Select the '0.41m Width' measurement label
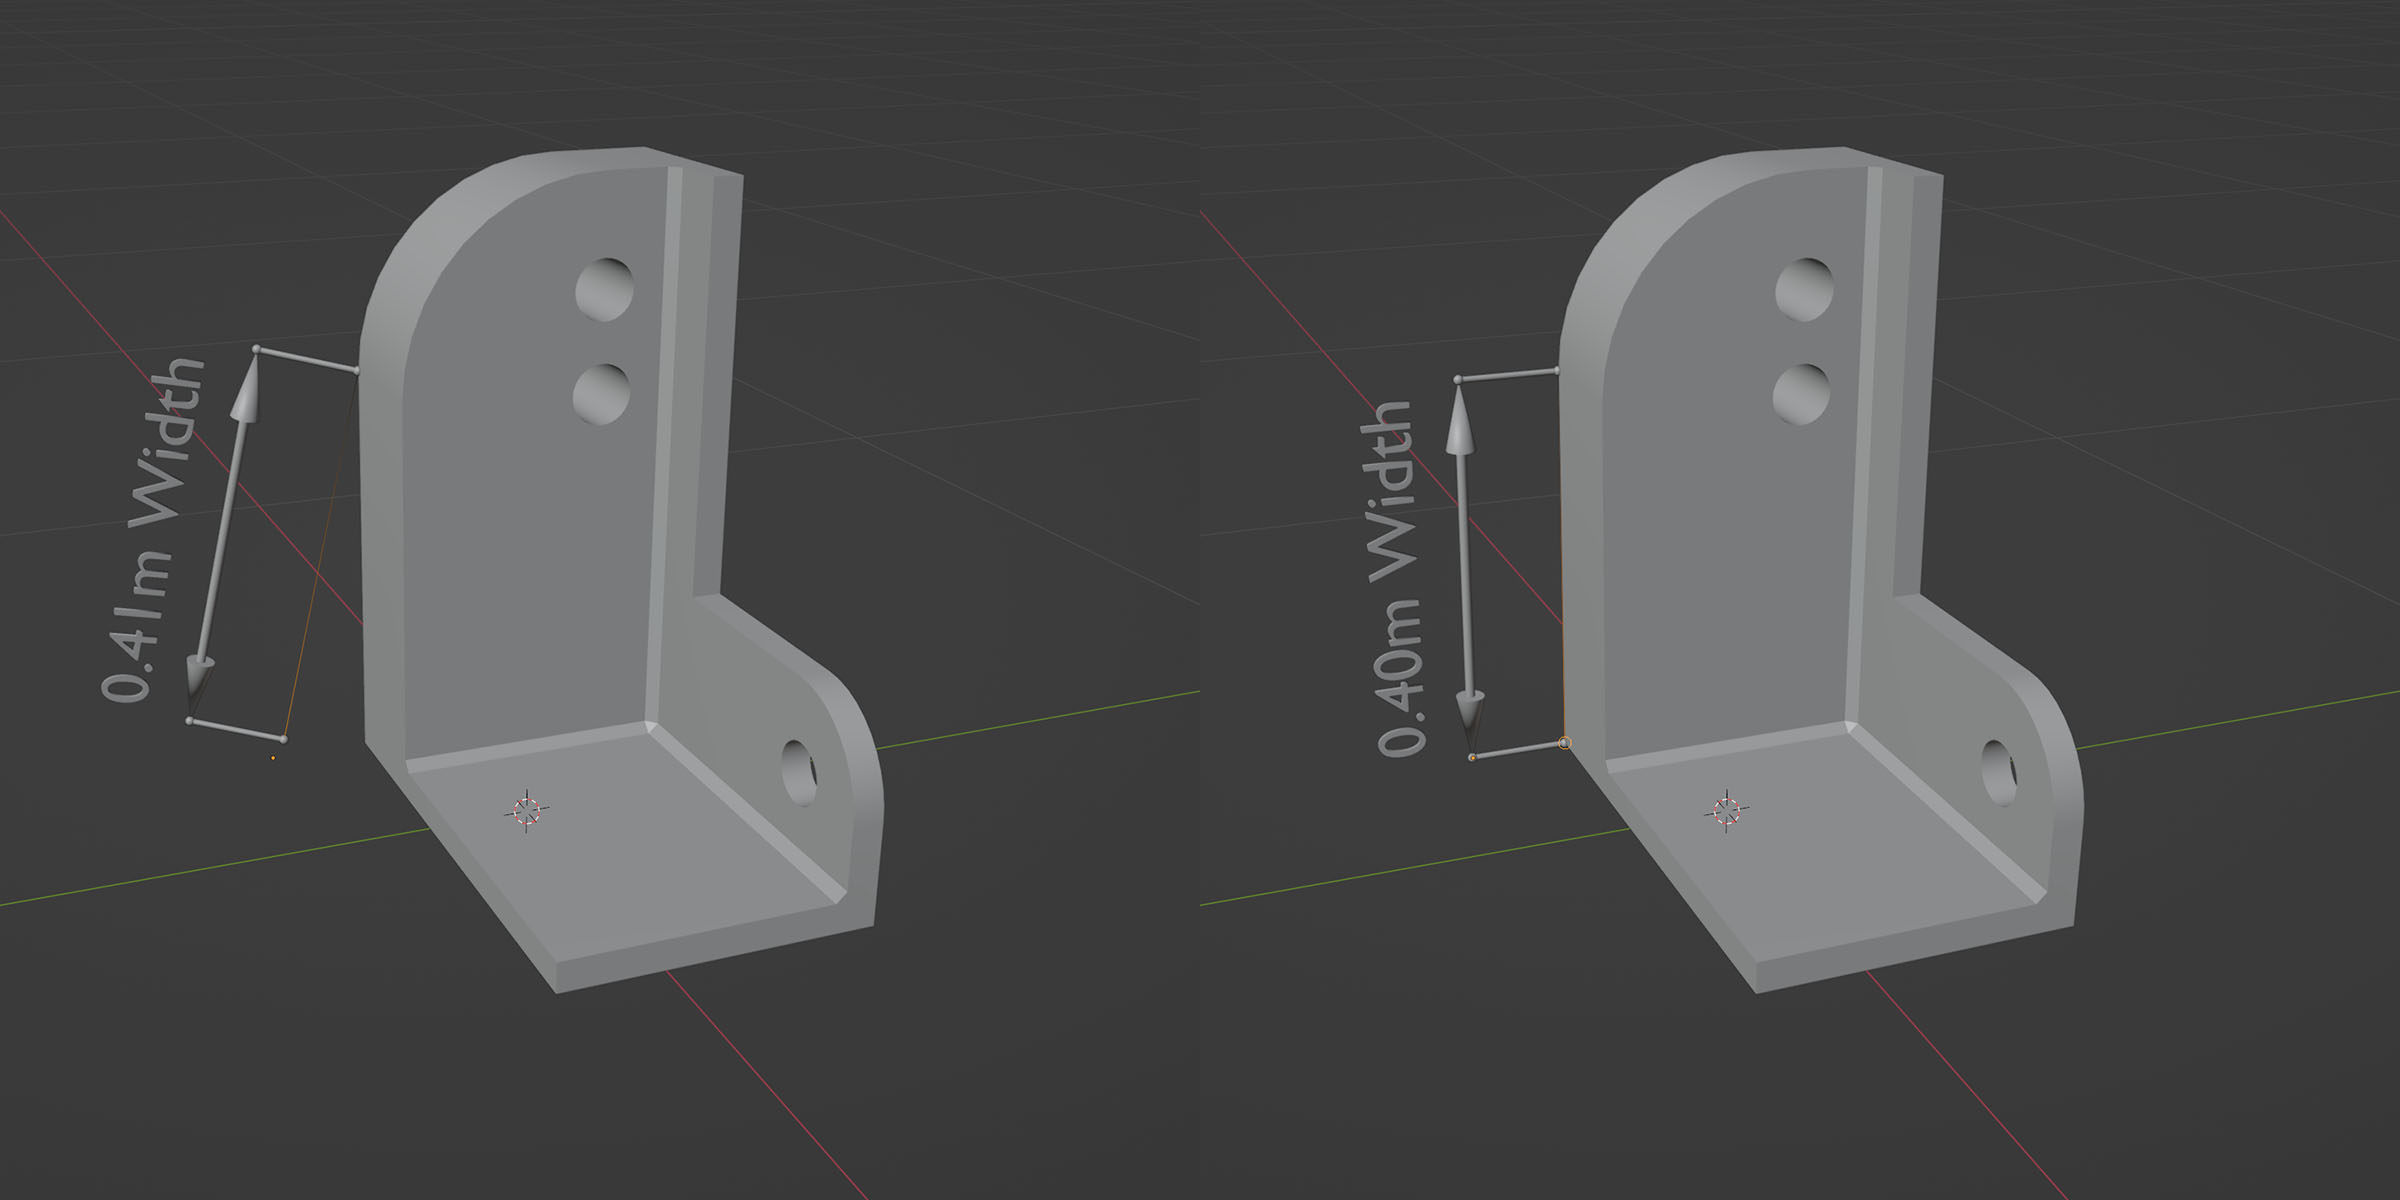This screenshot has width=2400, height=1200. (152, 530)
